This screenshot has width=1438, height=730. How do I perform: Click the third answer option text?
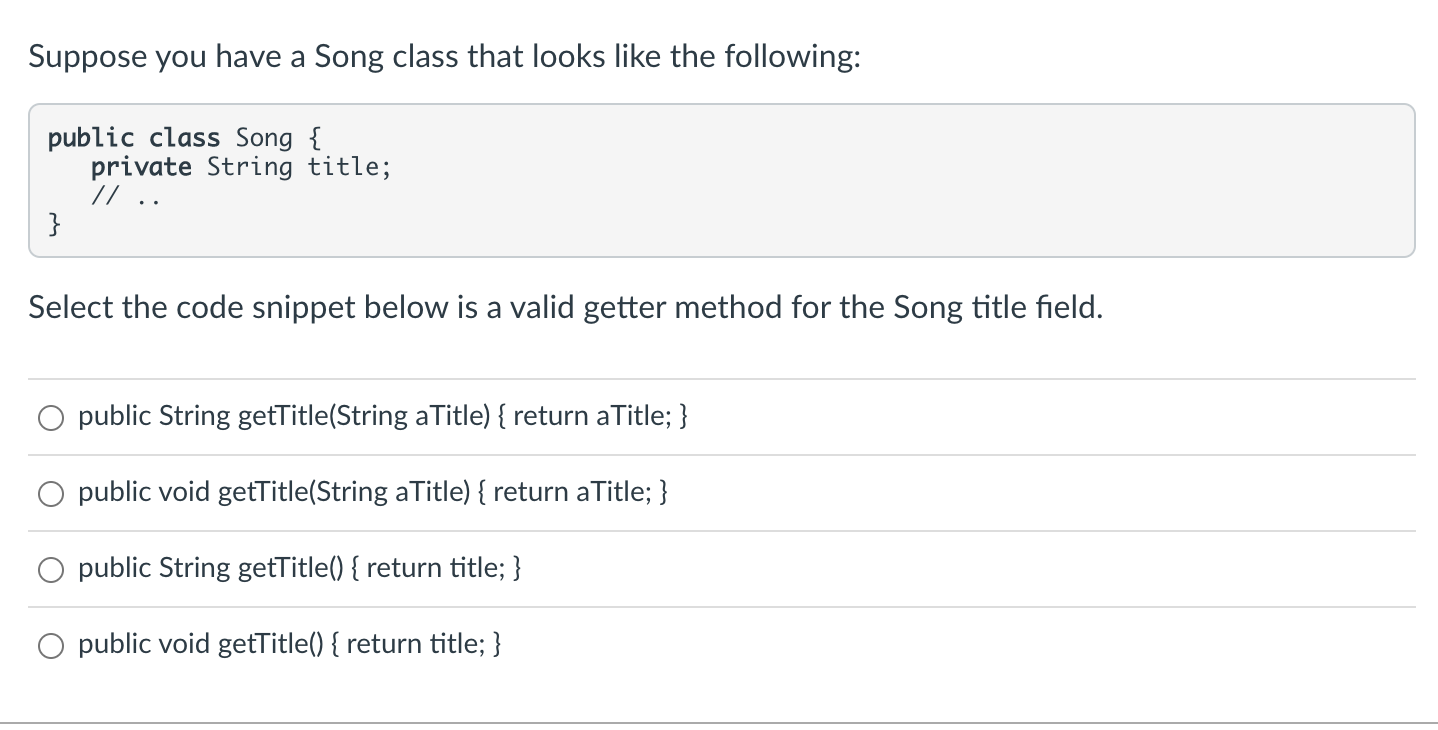pyautogui.click(x=300, y=569)
